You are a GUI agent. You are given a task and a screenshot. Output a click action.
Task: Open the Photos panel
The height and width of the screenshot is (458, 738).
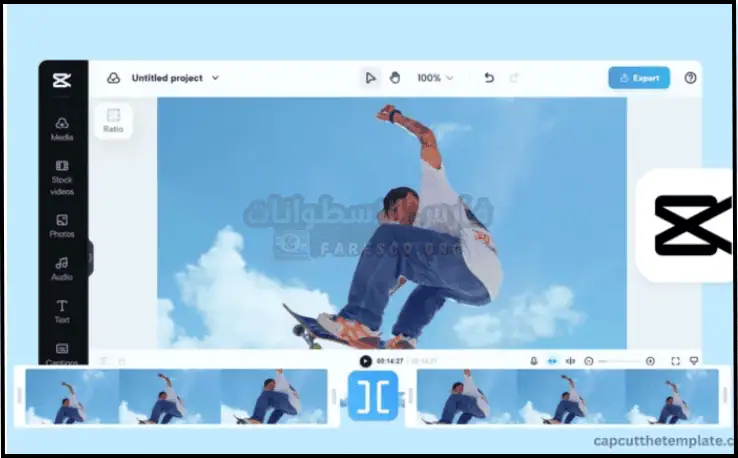click(x=62, y=225)
